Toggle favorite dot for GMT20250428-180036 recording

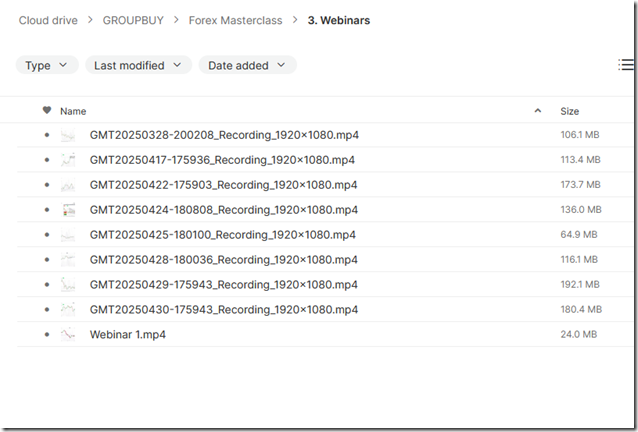(46, 260)
